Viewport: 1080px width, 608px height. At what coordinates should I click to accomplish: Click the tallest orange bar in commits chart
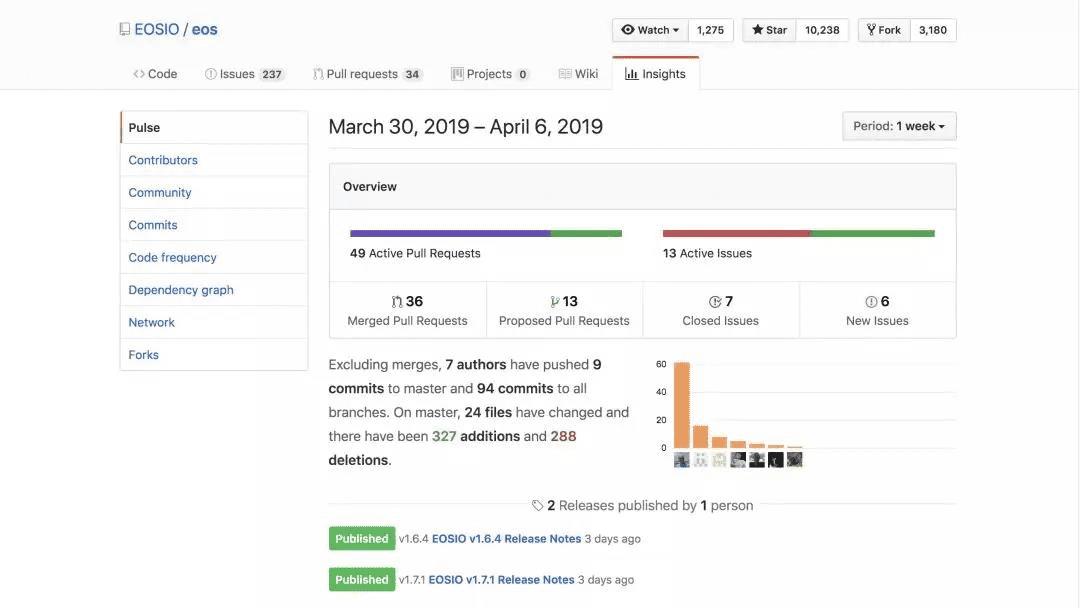point(682,405)
